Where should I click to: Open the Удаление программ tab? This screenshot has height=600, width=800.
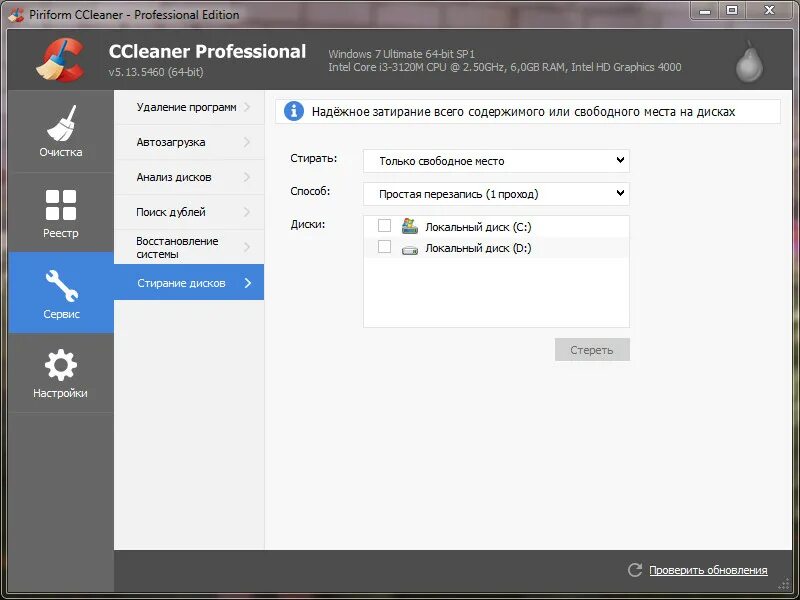(x=189, y=107)
